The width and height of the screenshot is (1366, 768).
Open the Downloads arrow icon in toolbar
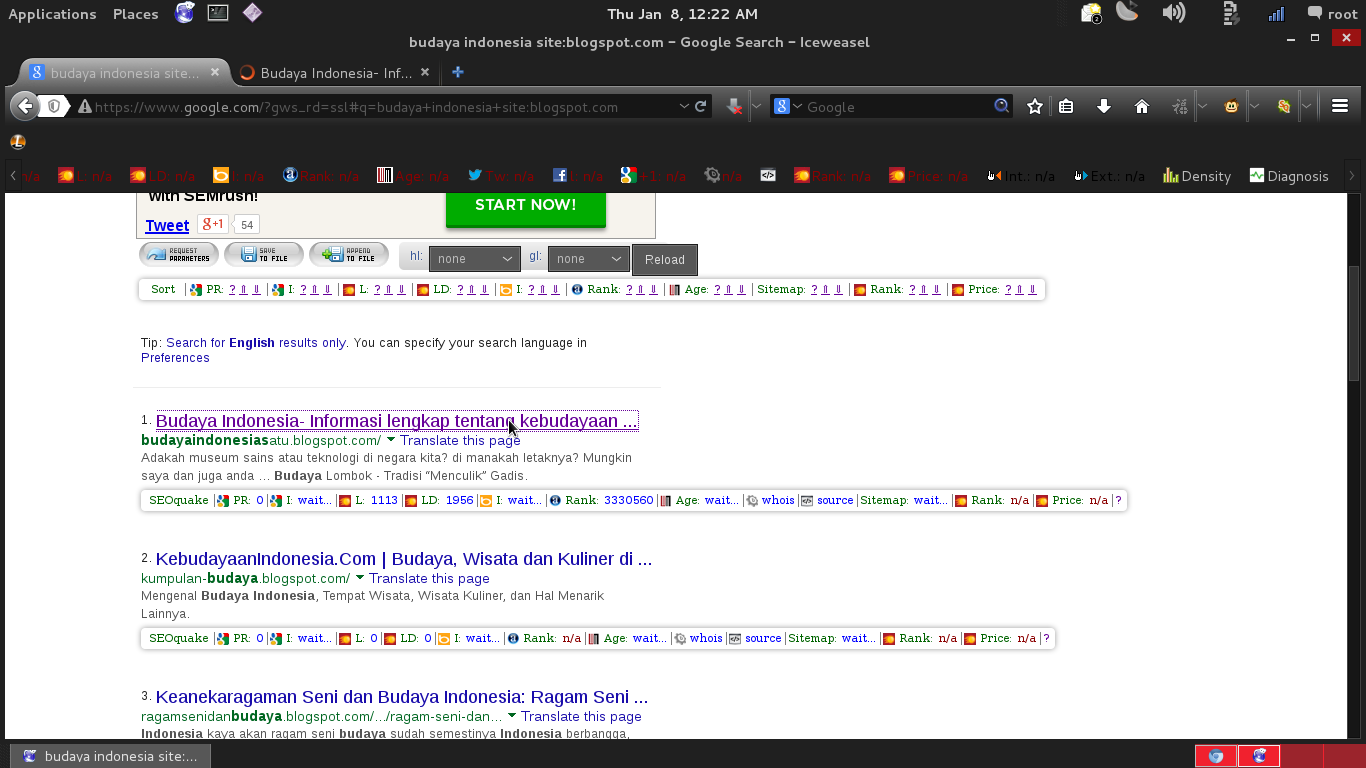(x=1104, y=106)
